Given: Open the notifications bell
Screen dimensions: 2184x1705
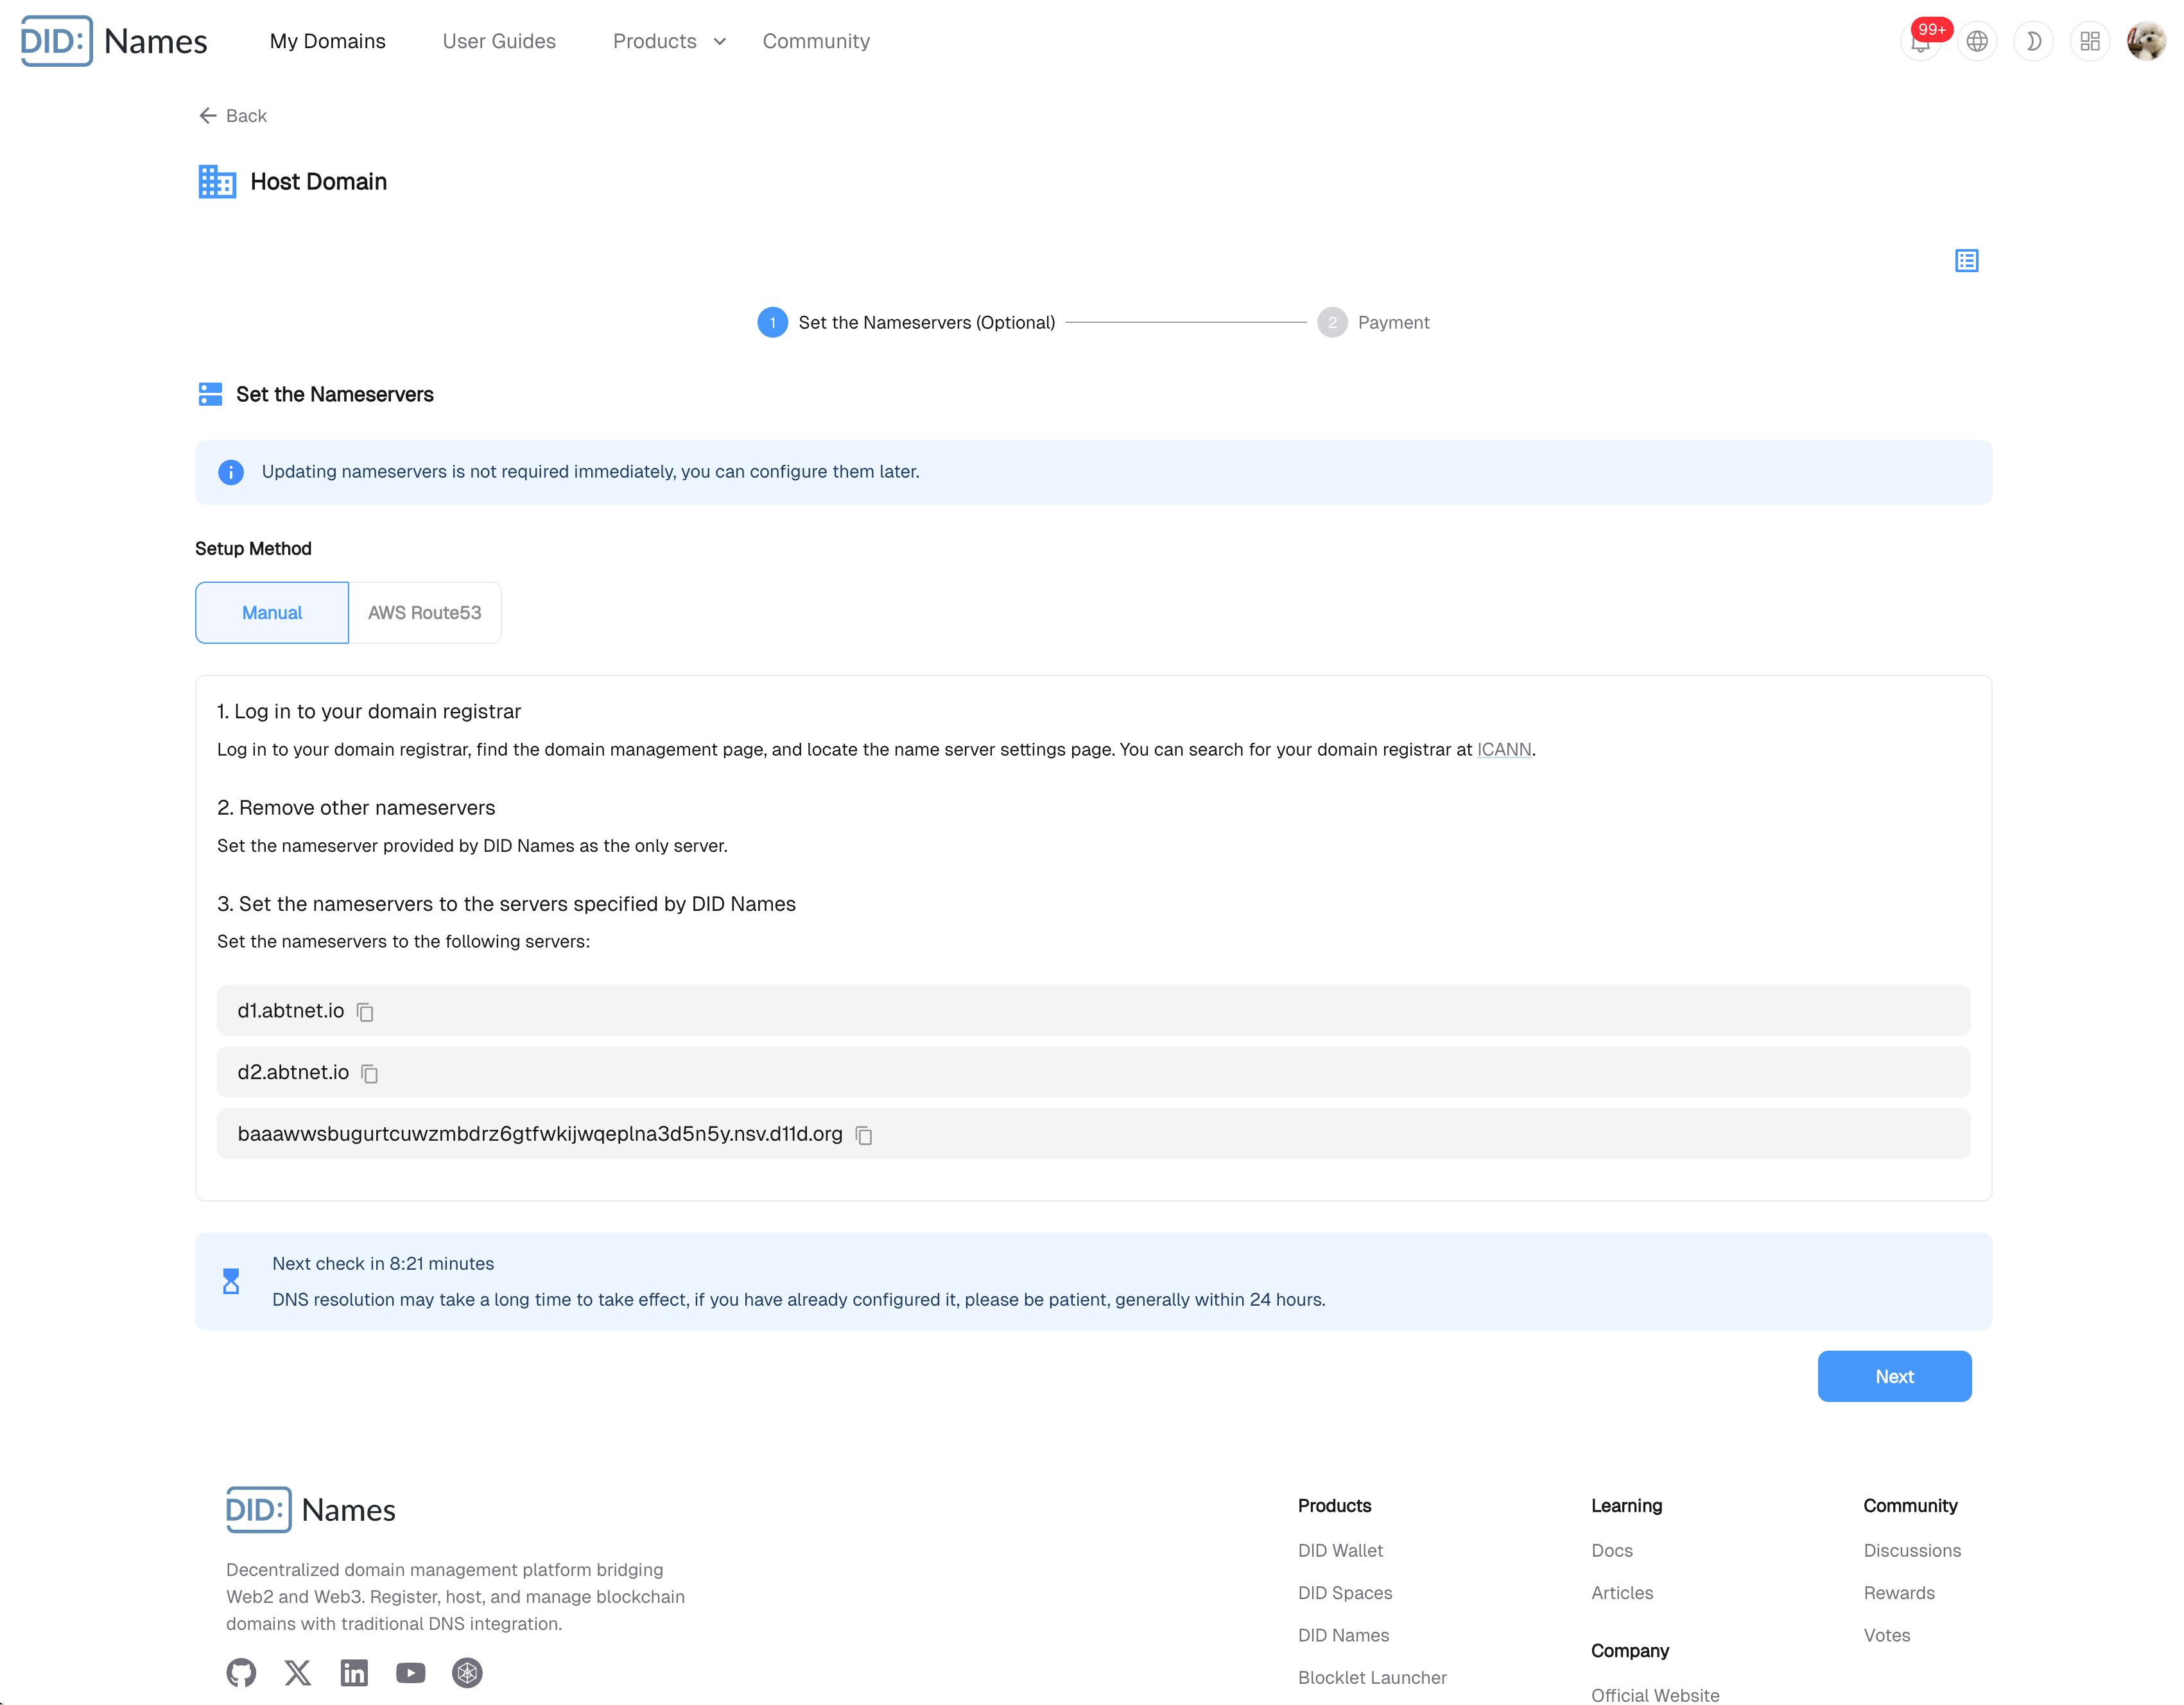Looking at the screenshot, I should (x=1920, y=42).
